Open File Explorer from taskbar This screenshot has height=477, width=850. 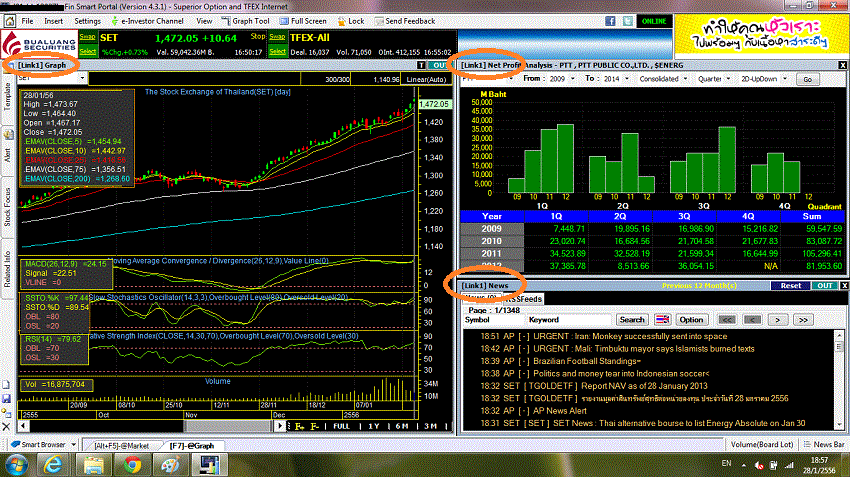[x=93, y=465]
